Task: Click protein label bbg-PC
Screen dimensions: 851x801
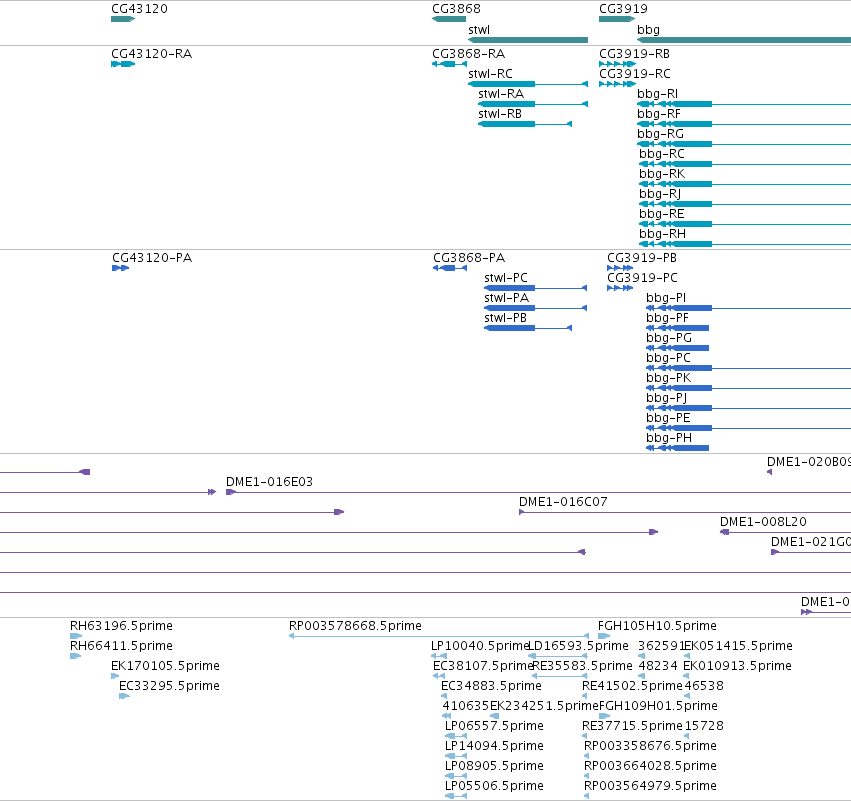Action: 668,358
